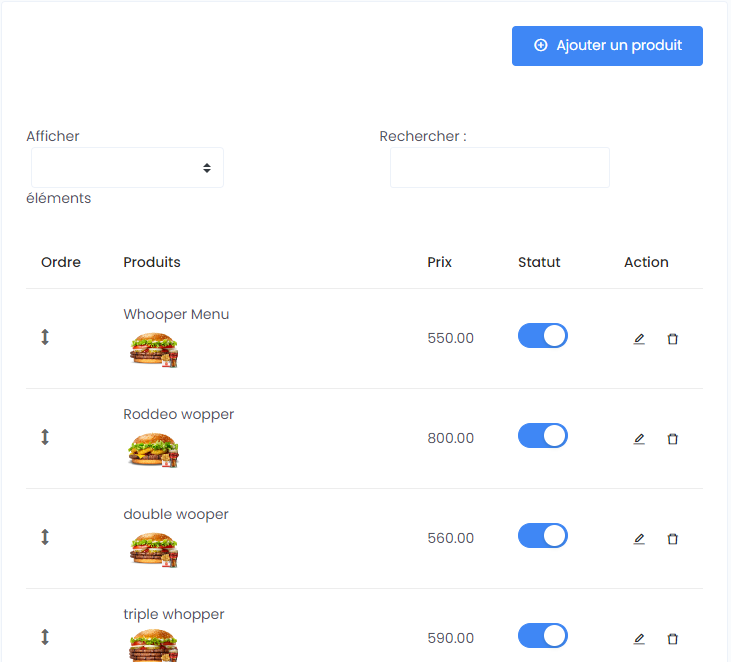Sort table by Produits column header
This screenshot has width=731, height=662.
pos(152,262)
